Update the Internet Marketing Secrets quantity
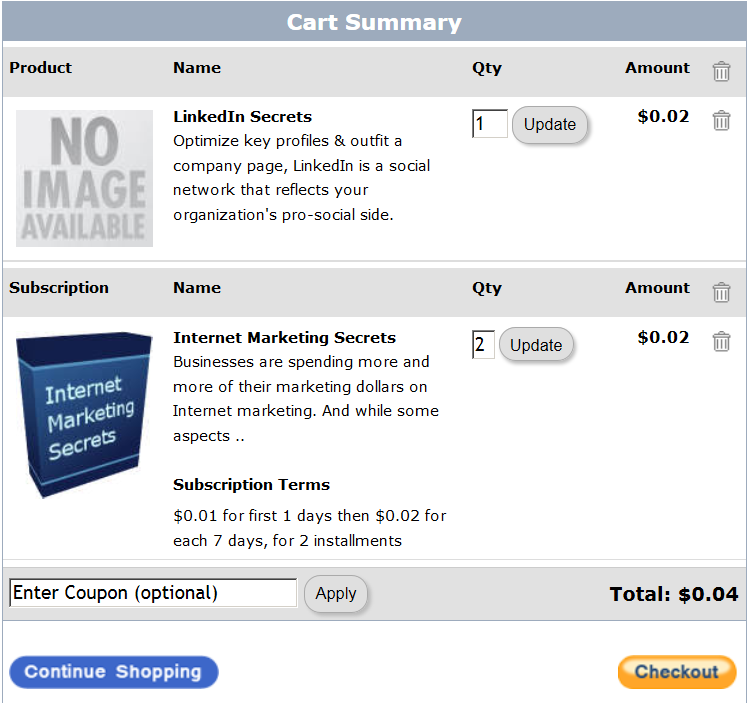This screenshot has width=749, height=703. point(536,346)
